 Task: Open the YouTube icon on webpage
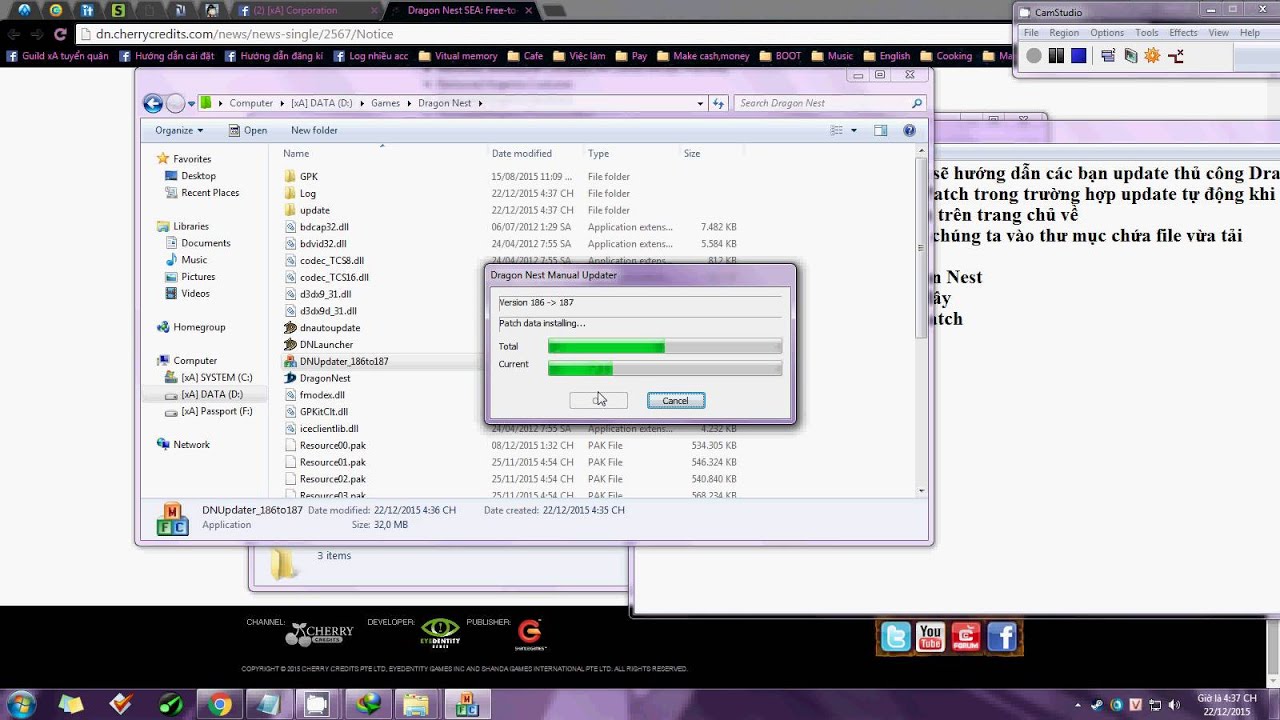pyautogui.click(x=931, y=637)
